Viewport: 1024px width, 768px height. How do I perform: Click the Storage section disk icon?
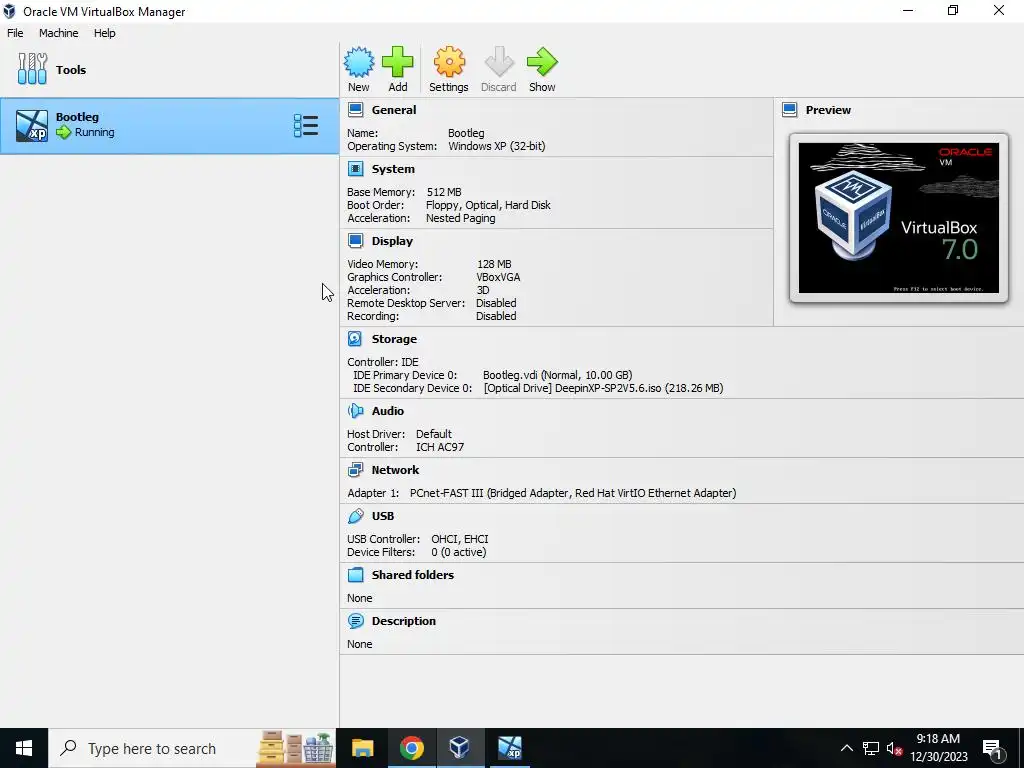pyautogui.click(x=355, y=339)
